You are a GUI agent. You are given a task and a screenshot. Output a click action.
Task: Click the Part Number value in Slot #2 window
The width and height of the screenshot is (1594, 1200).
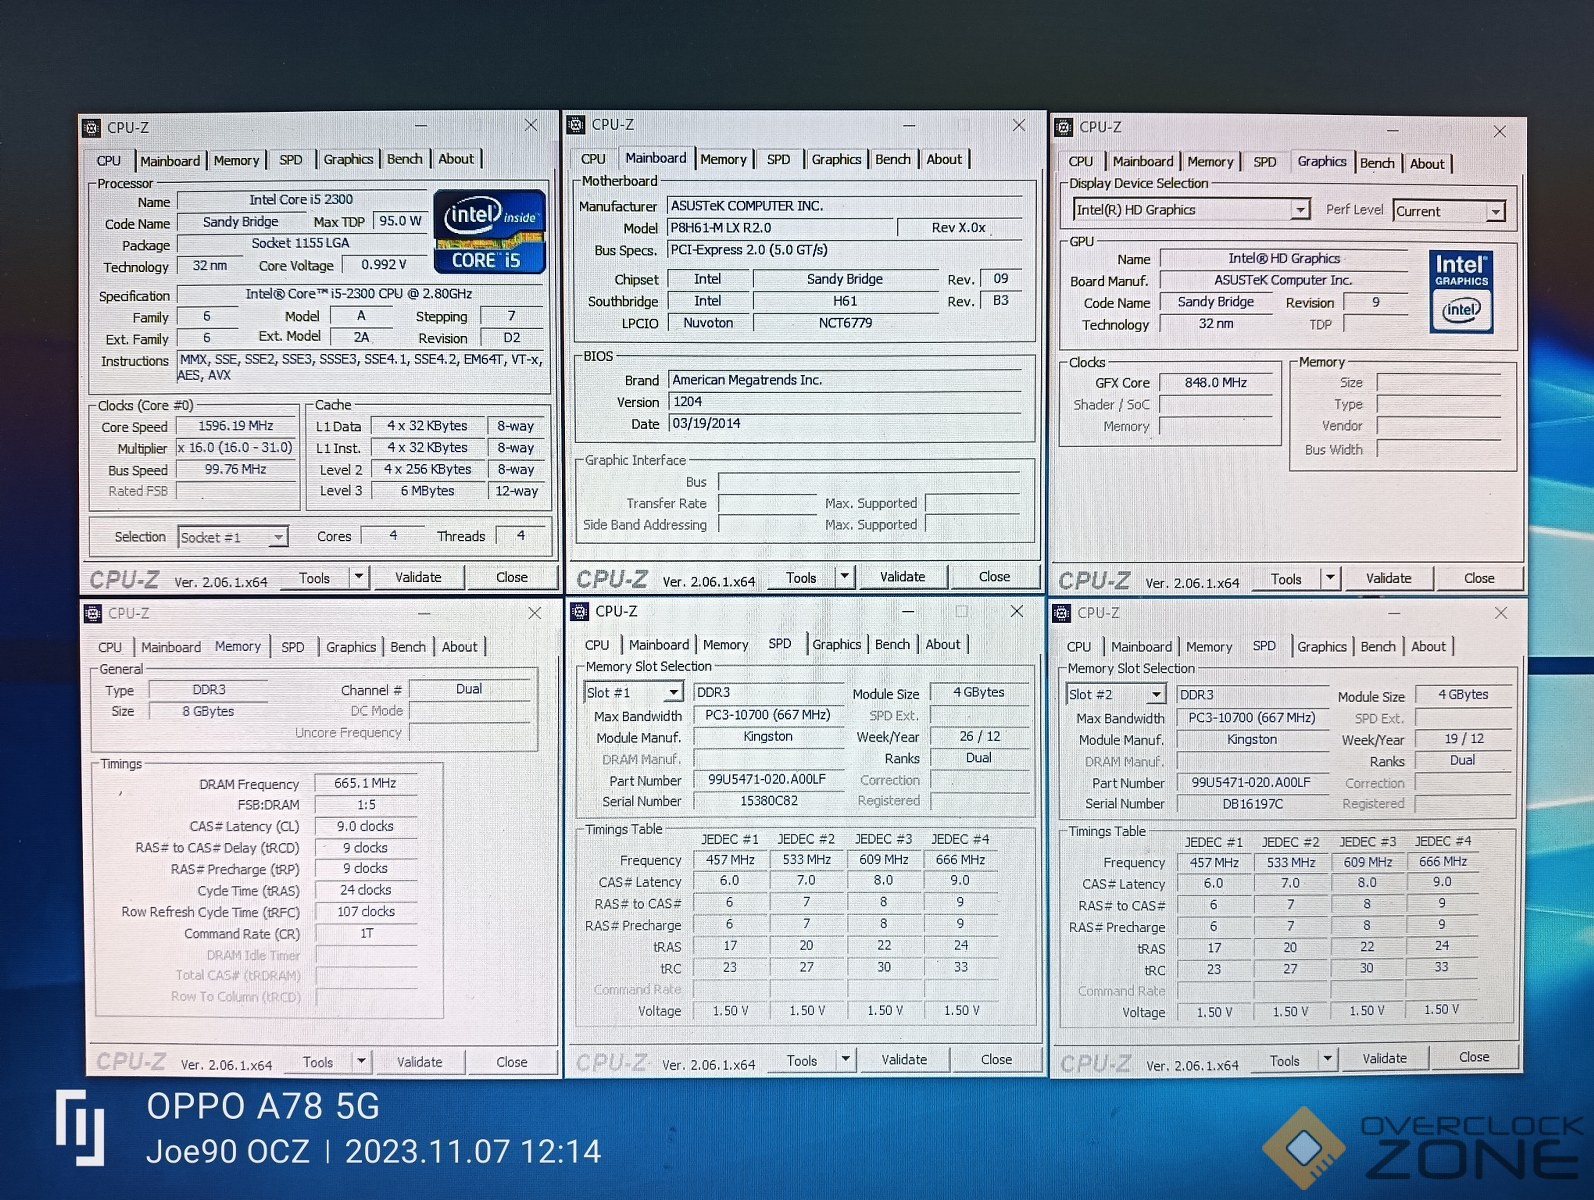[x=1252, y=783]
